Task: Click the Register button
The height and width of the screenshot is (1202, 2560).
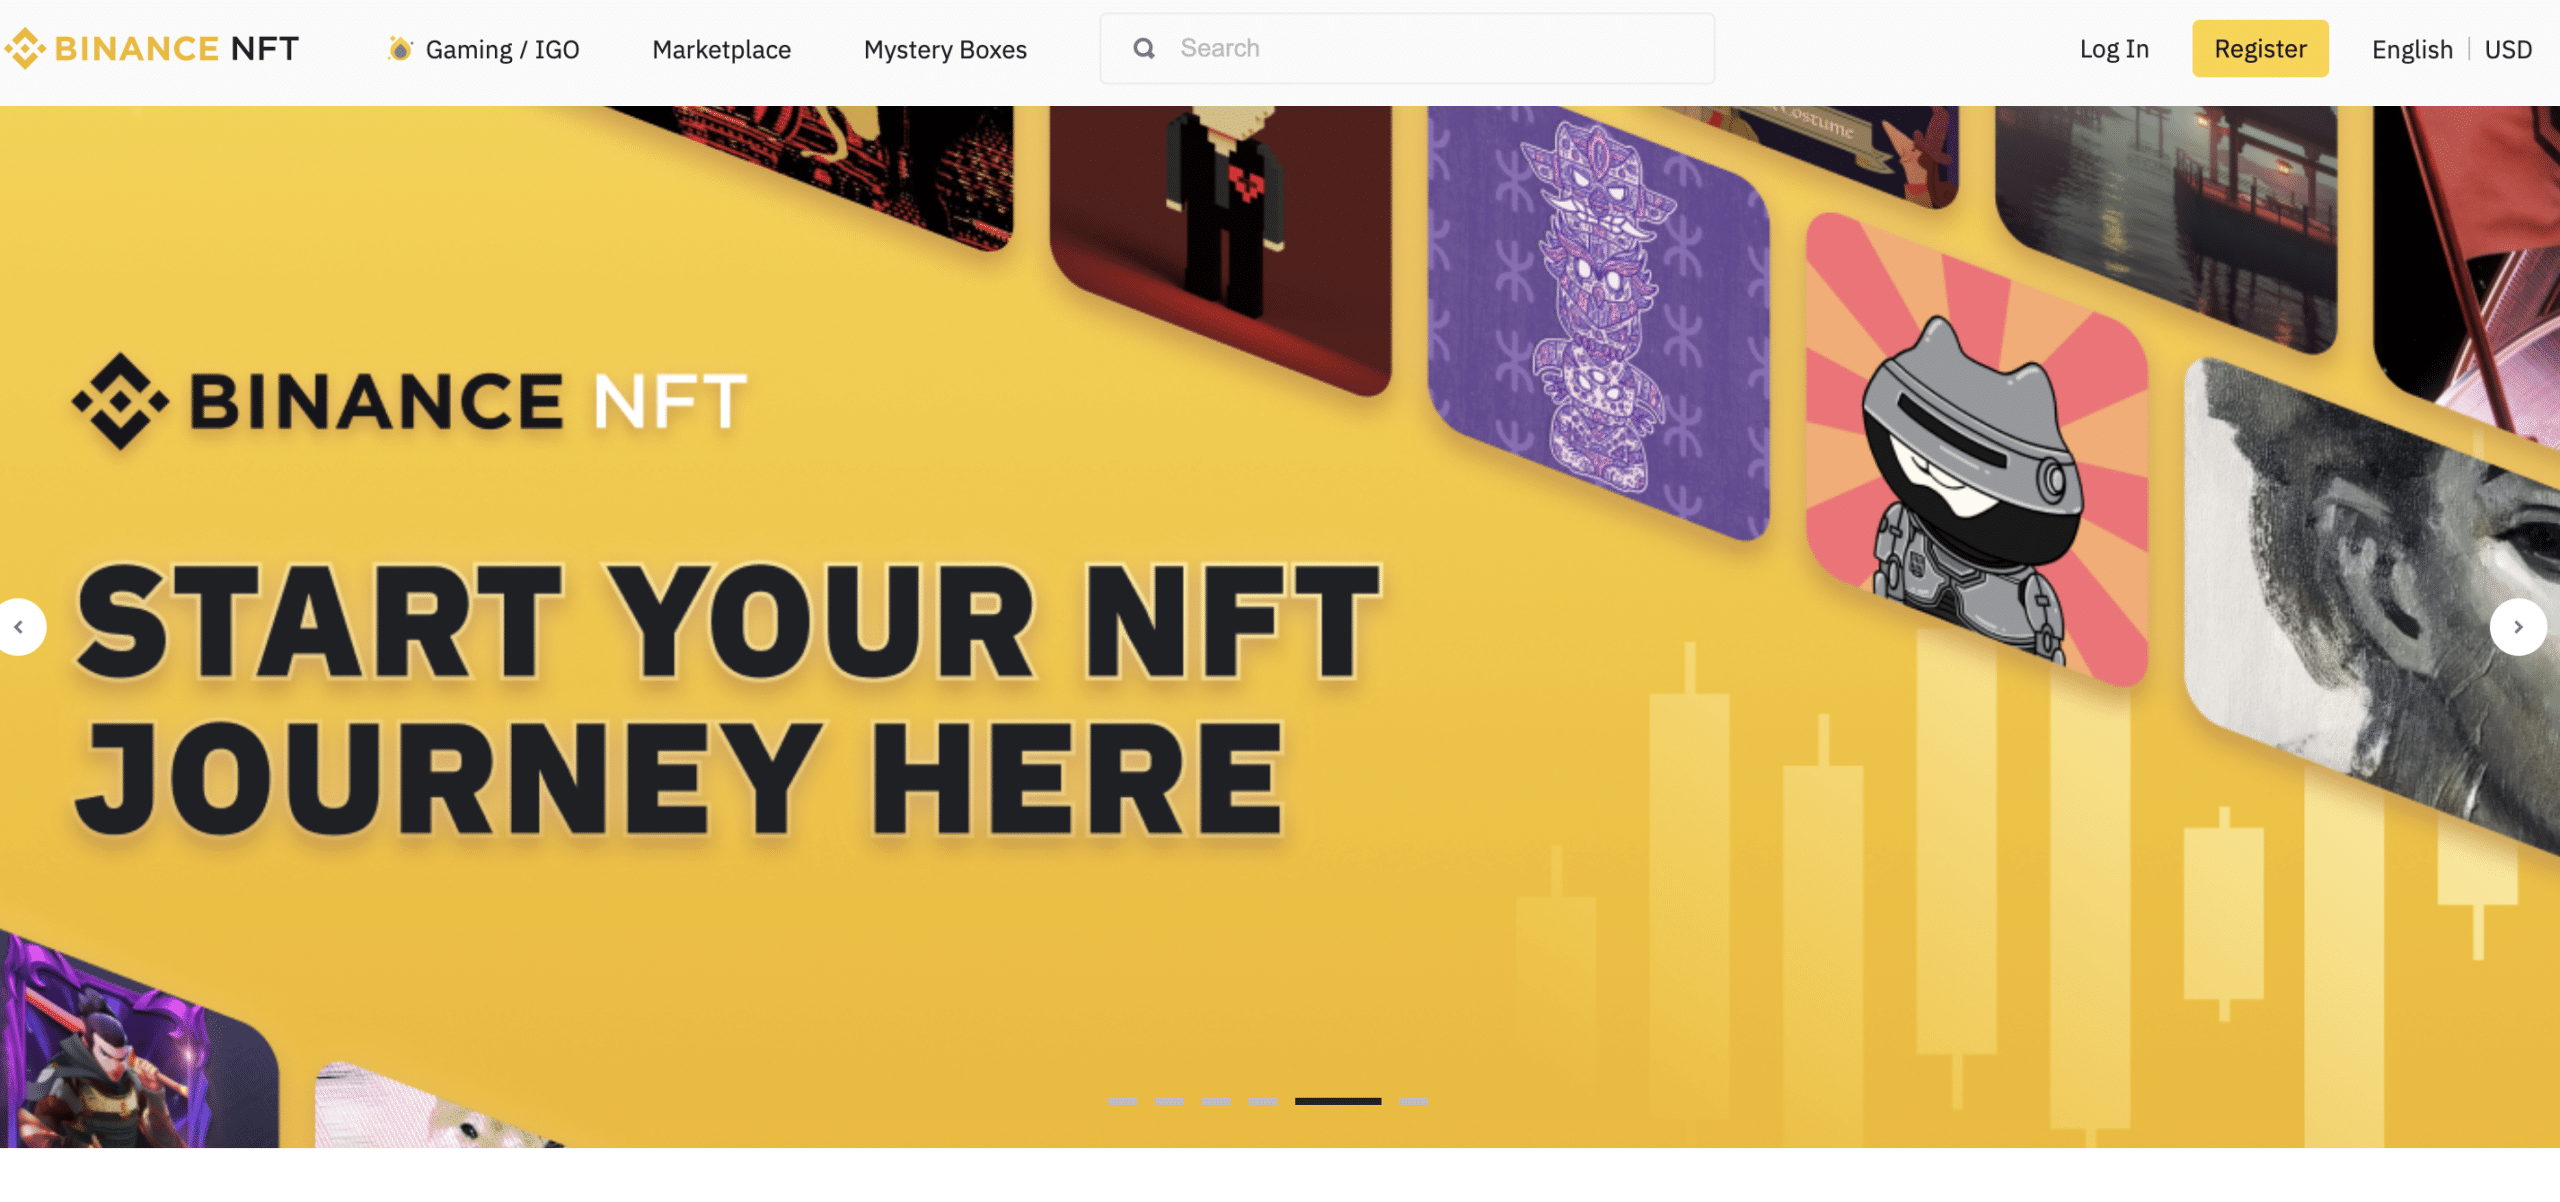Action: click(2261, 47)
